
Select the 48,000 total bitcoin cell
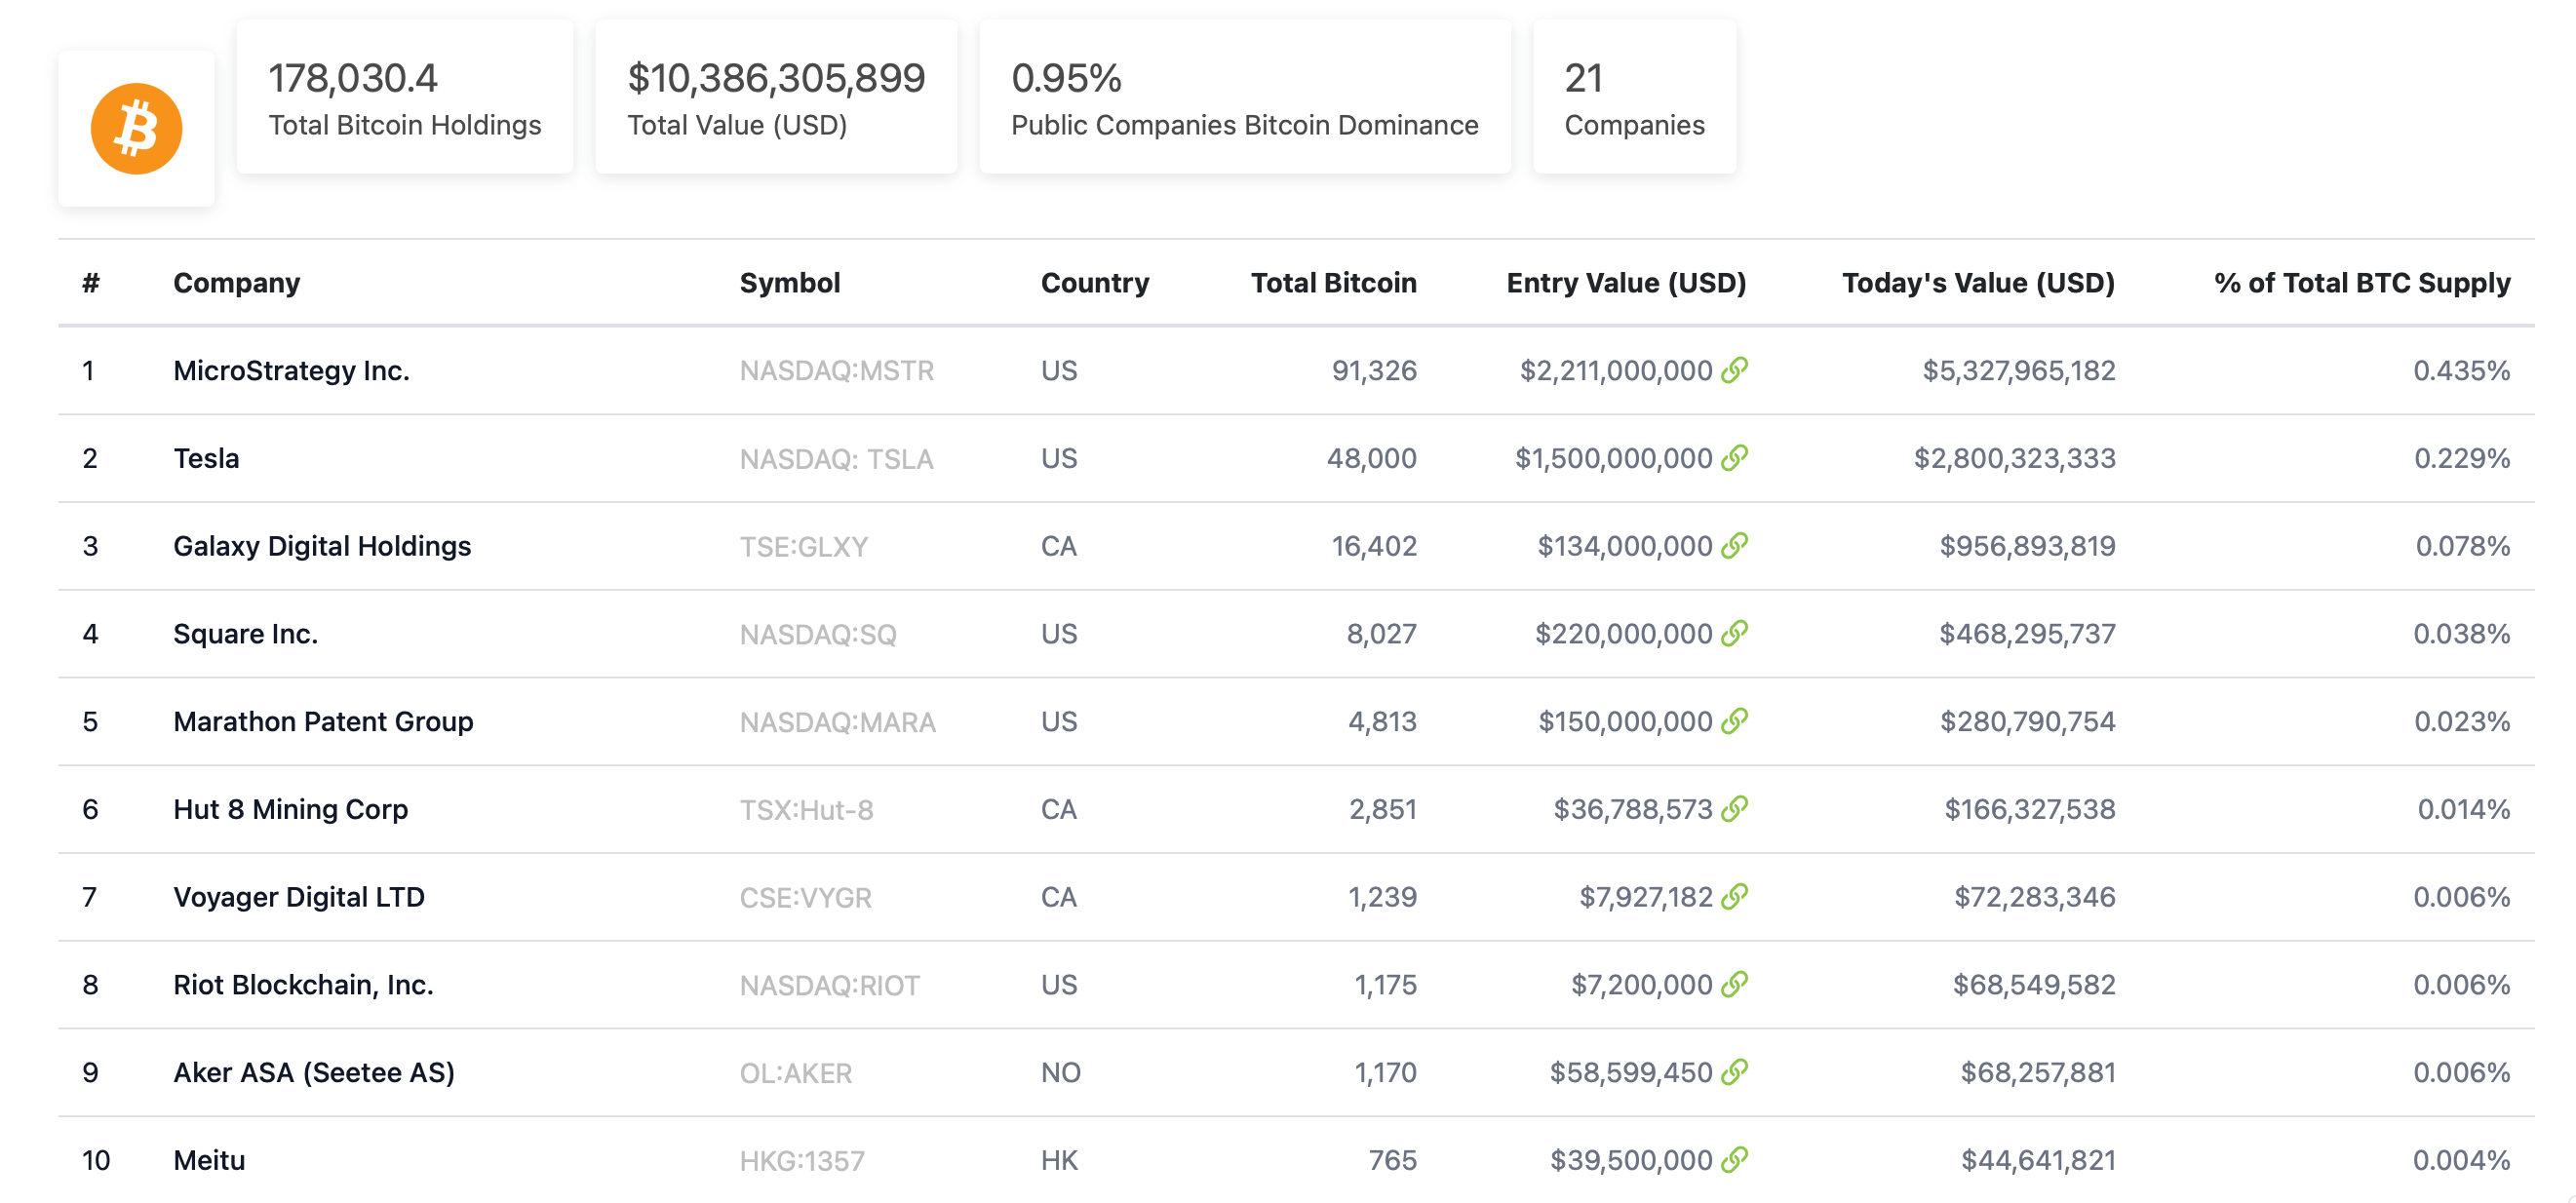pyautogui.click(x=1371, y=458)
